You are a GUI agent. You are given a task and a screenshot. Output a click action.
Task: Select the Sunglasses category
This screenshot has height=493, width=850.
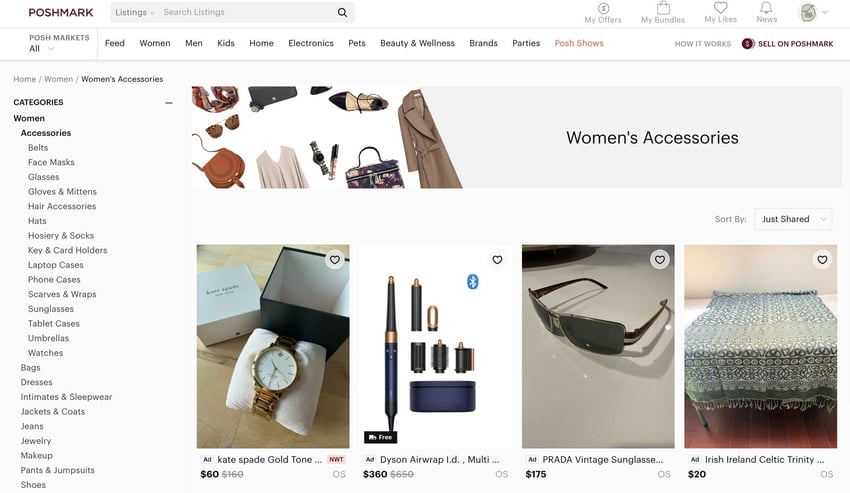click(x=50, y=309)
